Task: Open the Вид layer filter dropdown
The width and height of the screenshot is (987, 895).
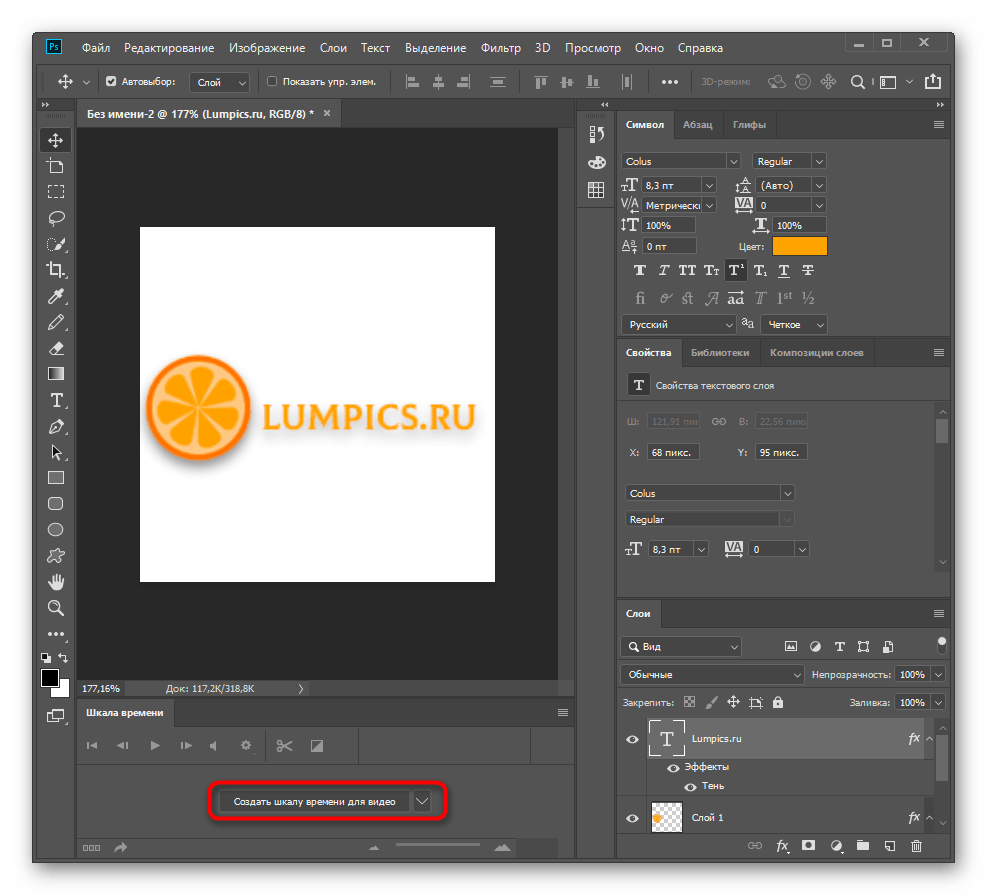Action: click(x=681, y=647)
